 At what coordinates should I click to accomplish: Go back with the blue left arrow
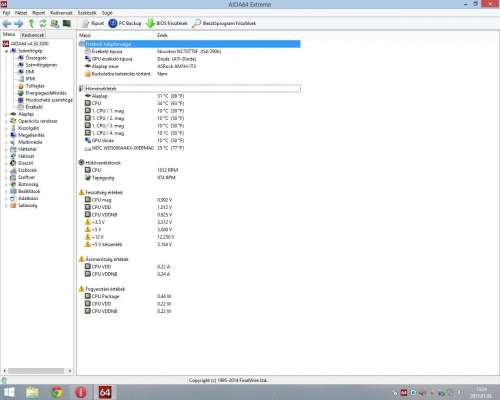(7, 23)
